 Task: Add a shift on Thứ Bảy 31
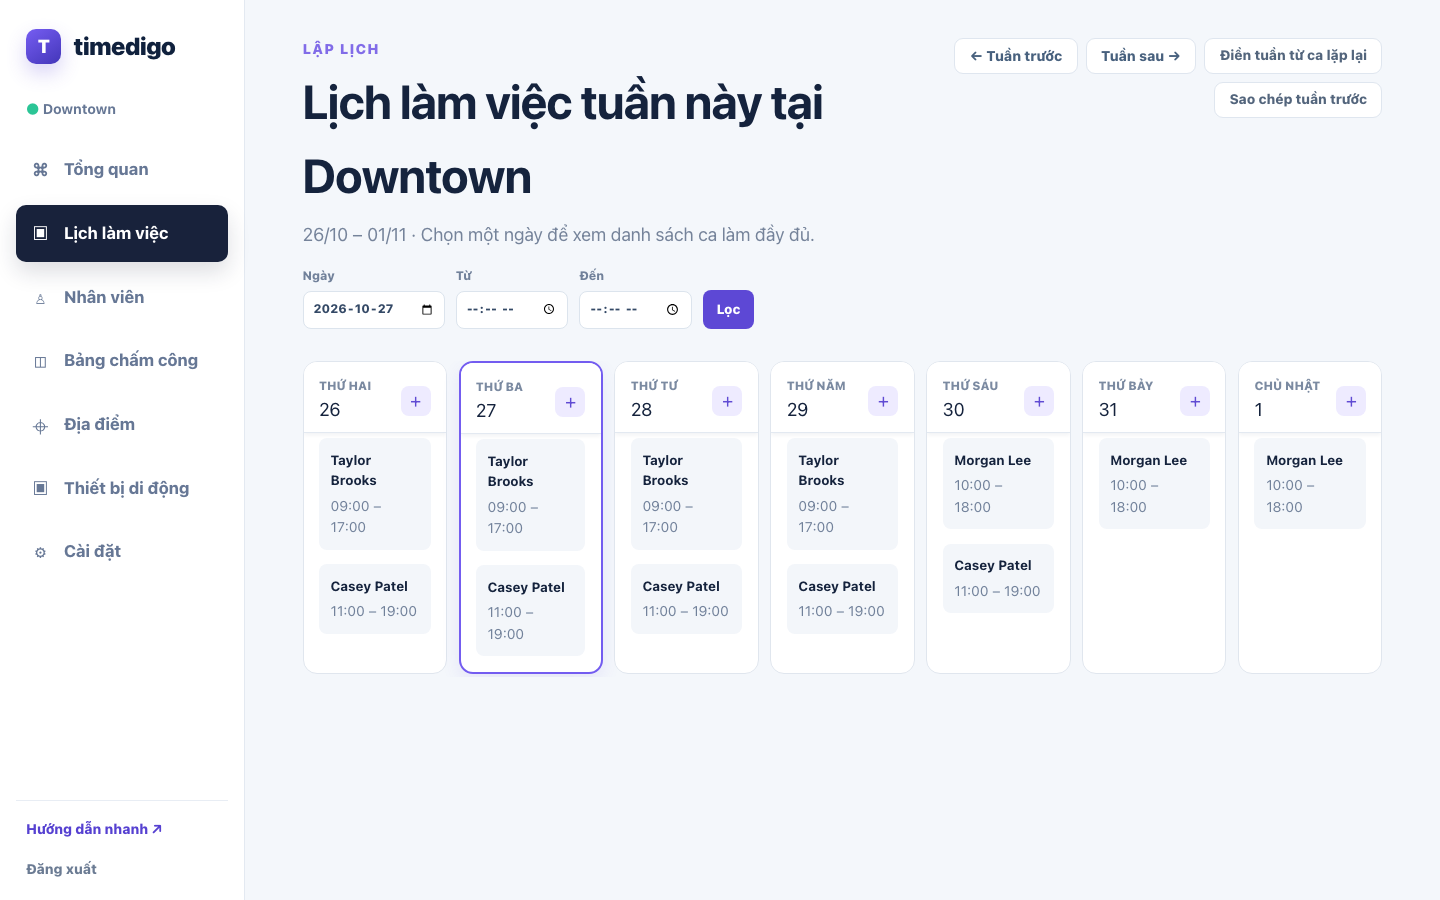[x=1195, y=401]
